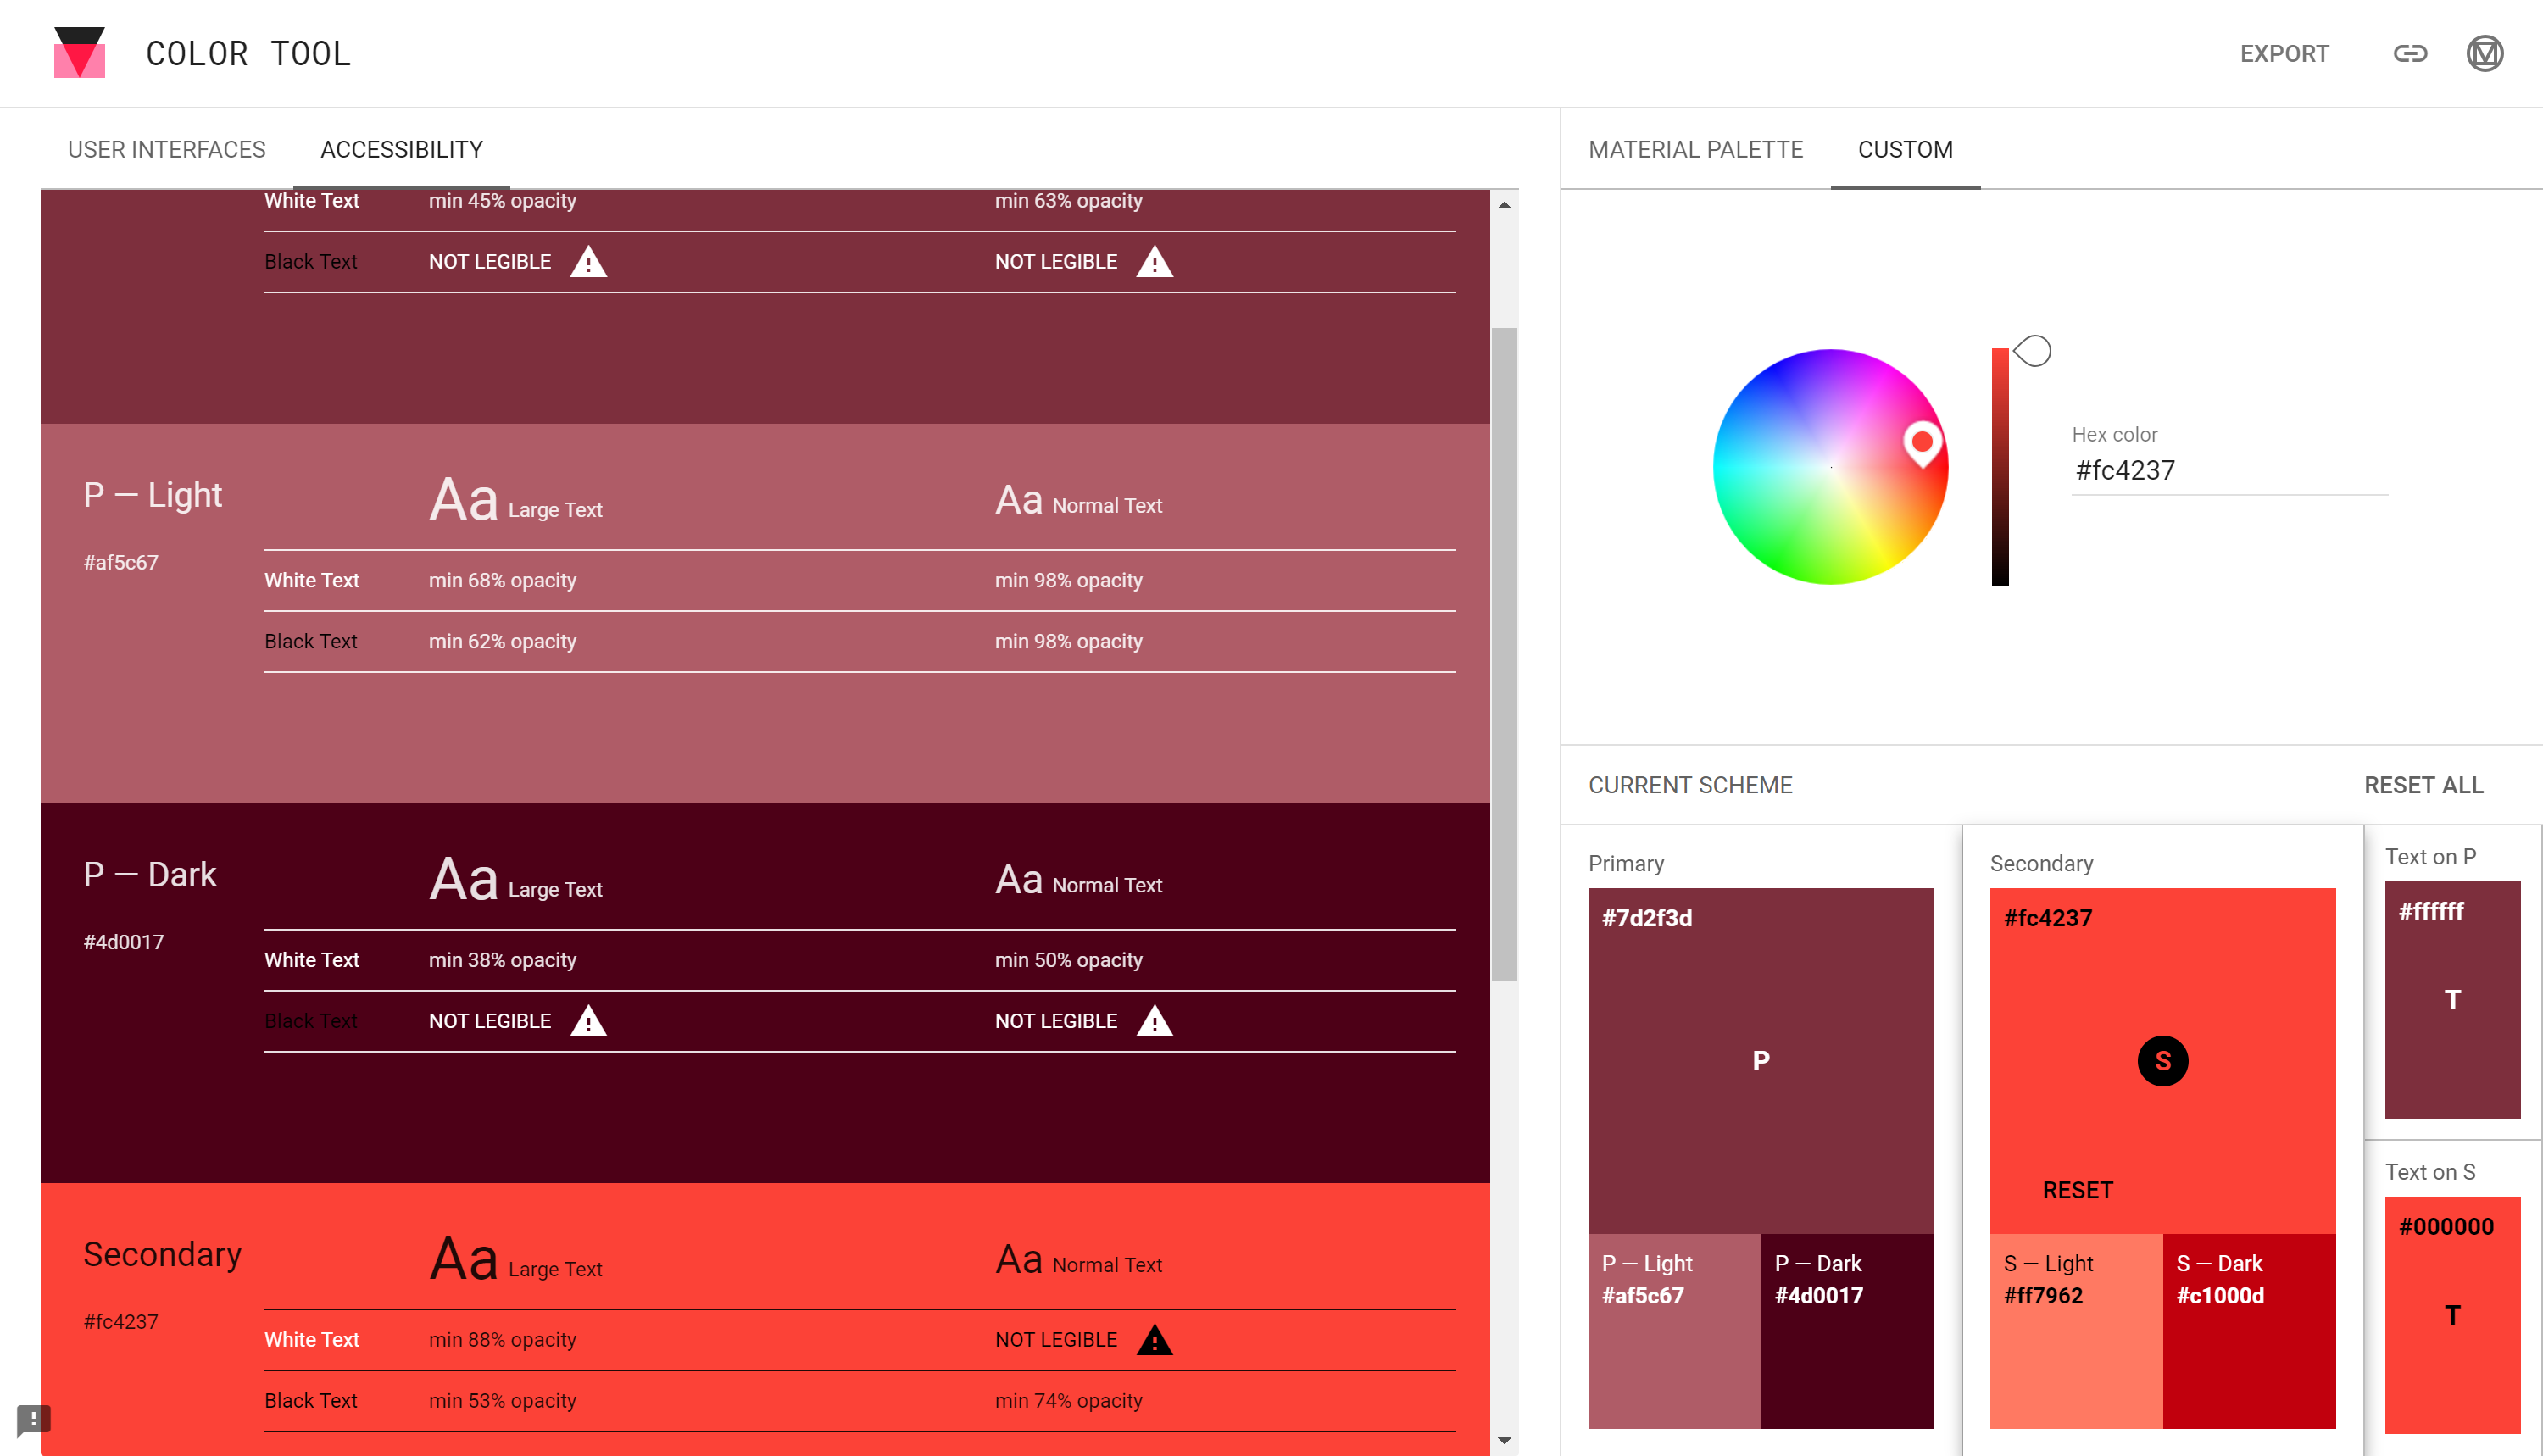Click 'min 50% opacity' under P — Dark

coord(1068,960)
